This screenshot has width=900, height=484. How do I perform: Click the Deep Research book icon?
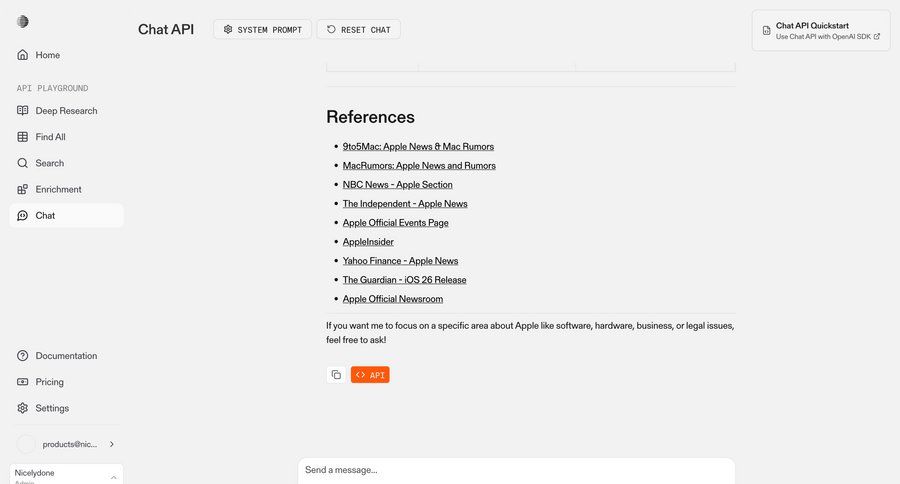23,111
